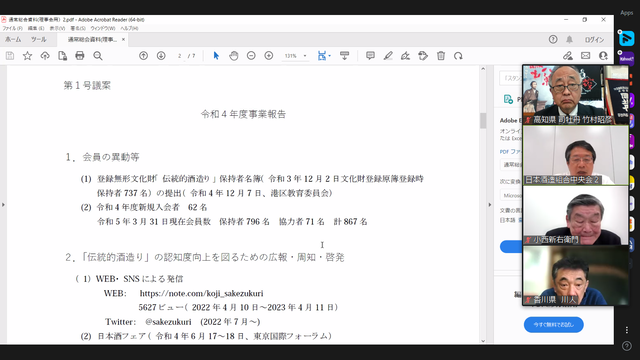Click the ログイン sign-in button
The width and height of the screenshot is (640, 360).
point(594,40)
